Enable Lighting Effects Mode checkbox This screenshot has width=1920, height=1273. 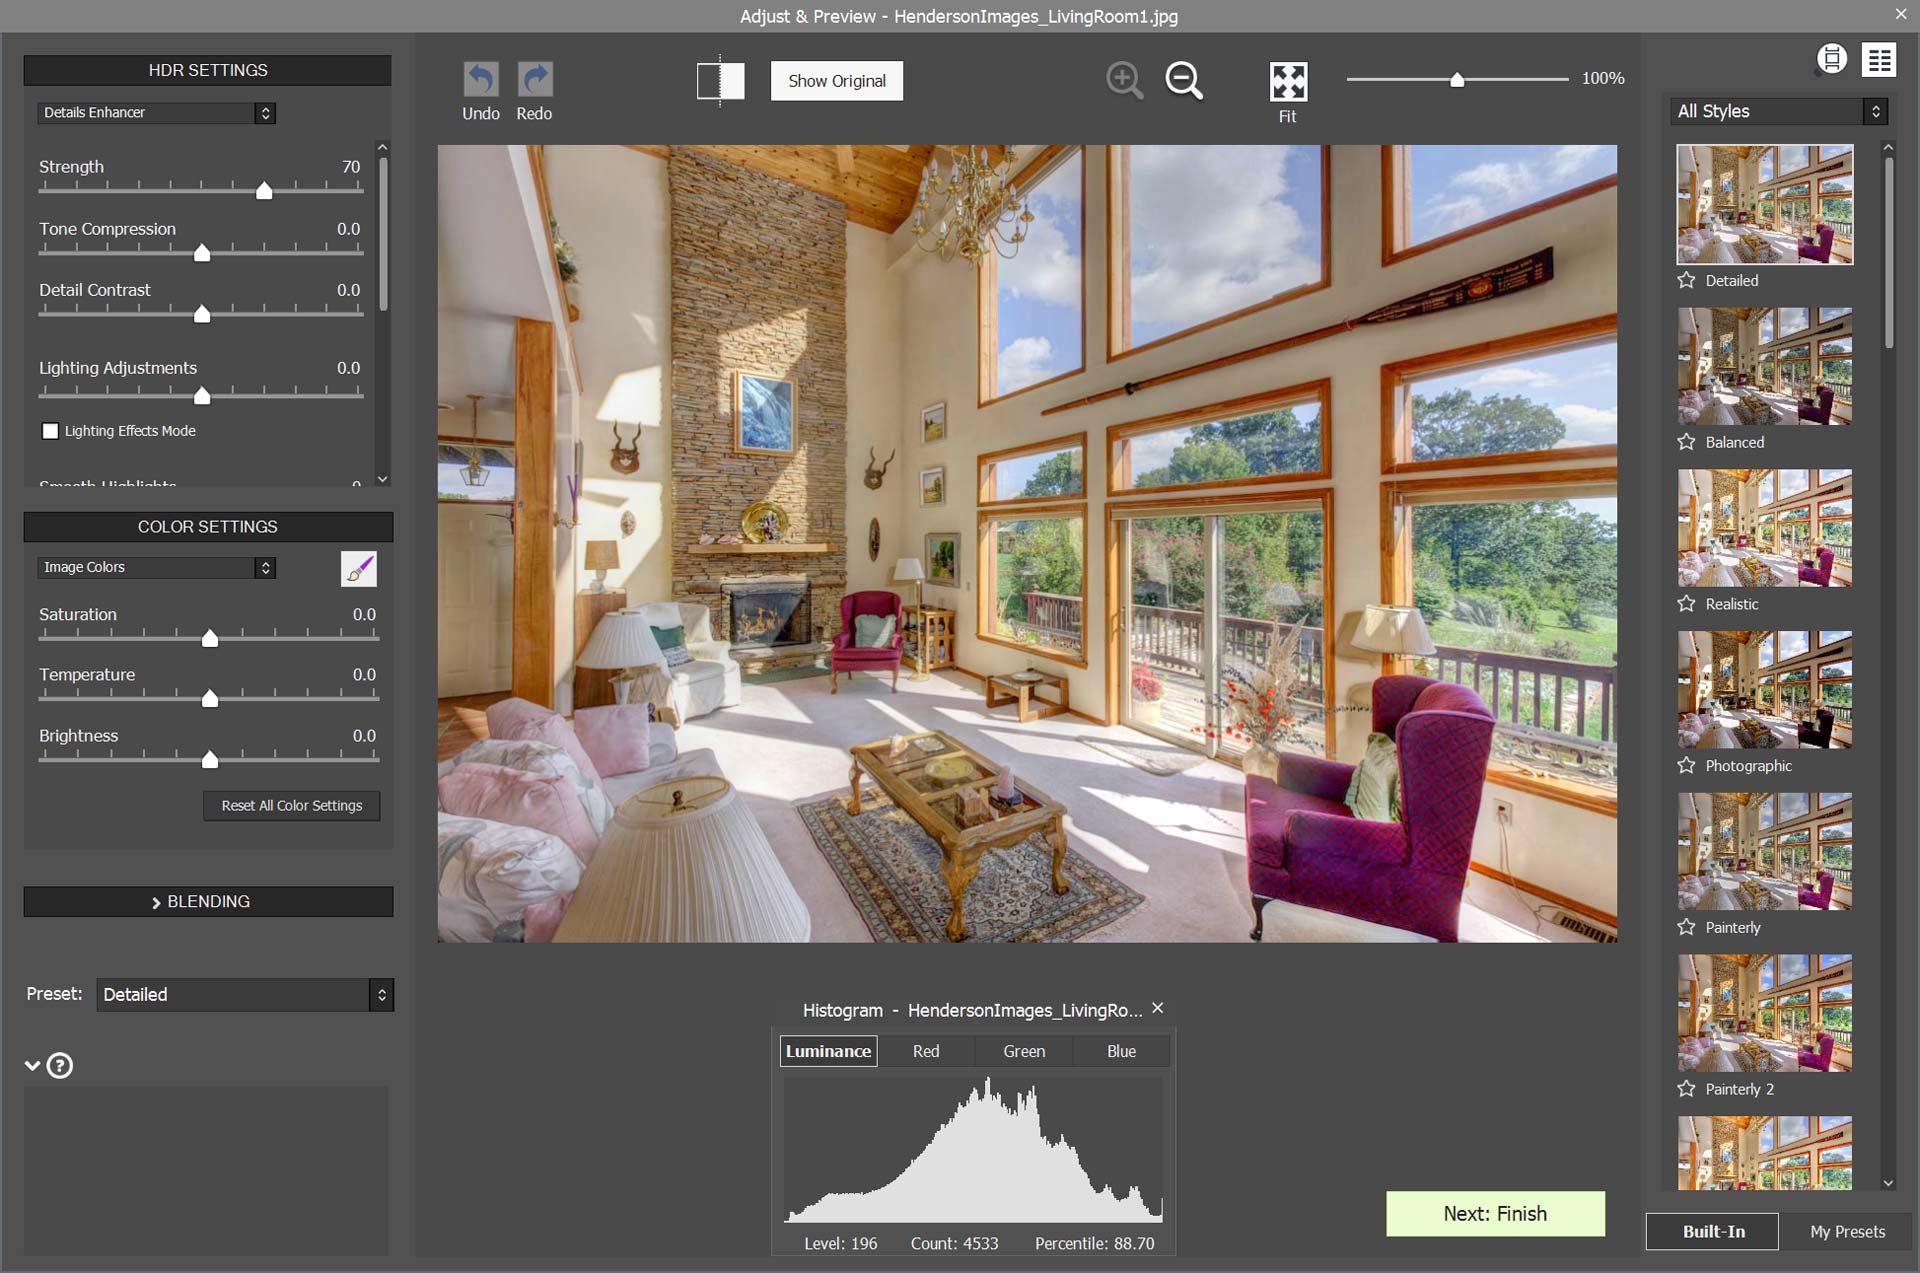pos(50,431)
